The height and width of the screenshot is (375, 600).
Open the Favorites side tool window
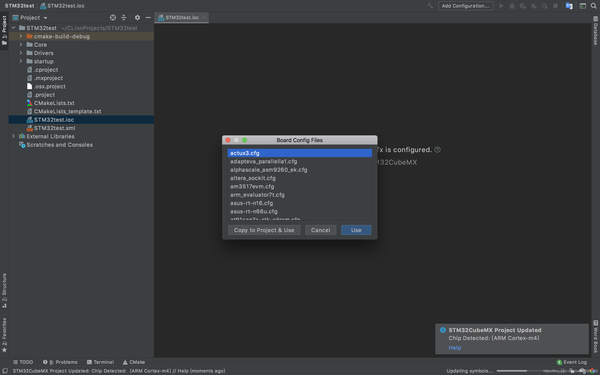[x=4, y=335]
